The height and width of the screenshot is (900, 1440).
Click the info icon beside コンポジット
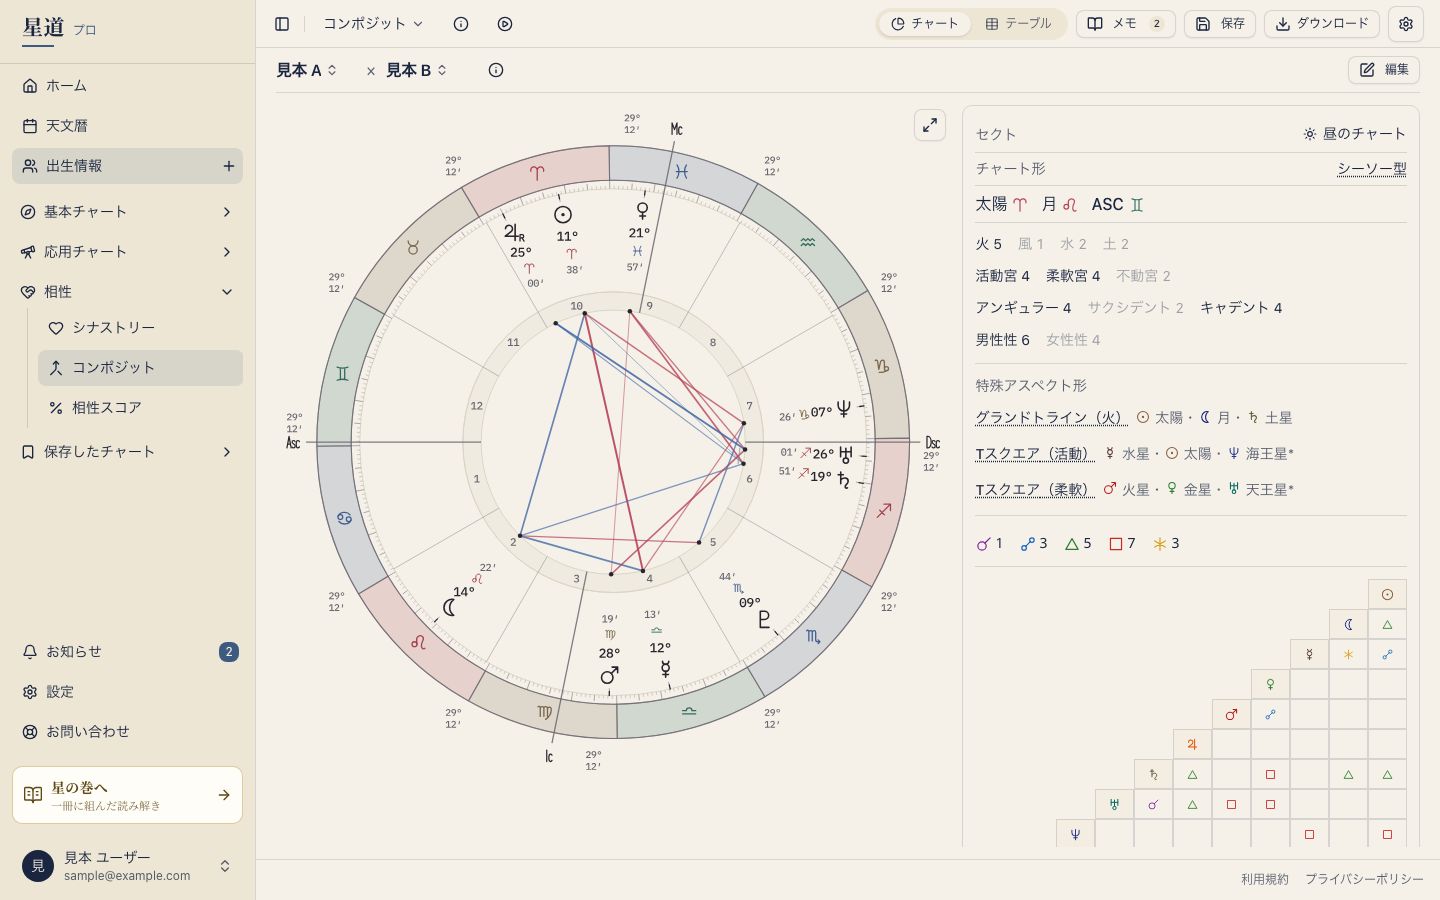click(x=461, y=24)
